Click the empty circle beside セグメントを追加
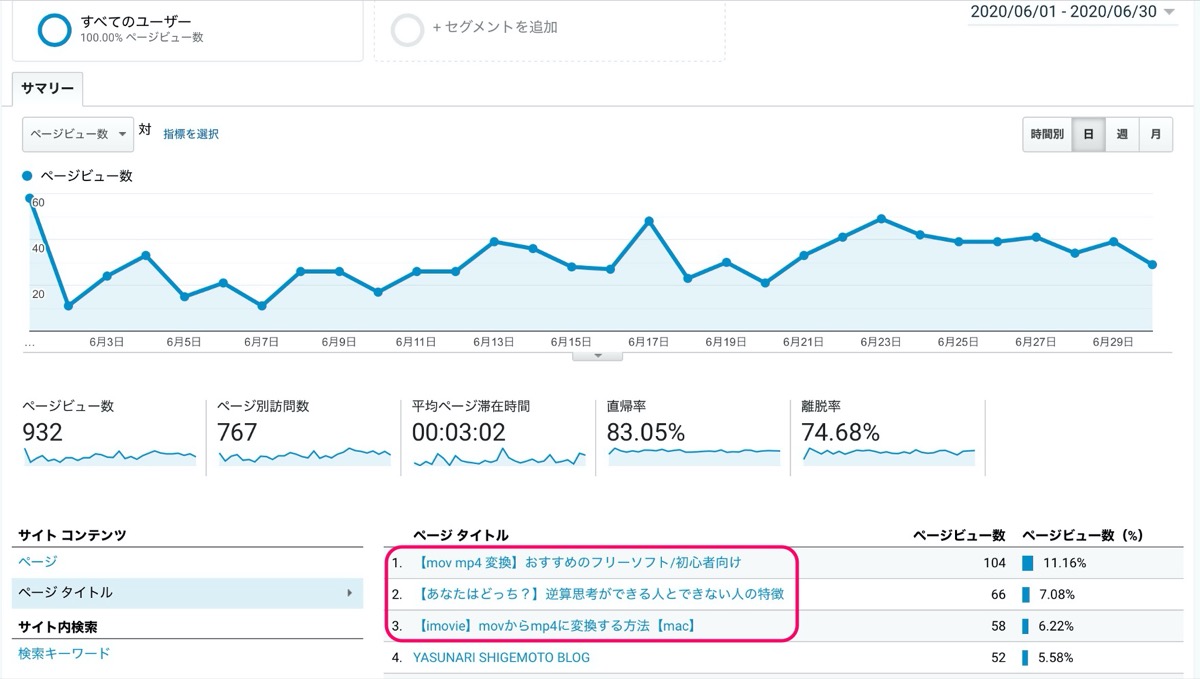1200x679 pixels. coord(408,29)
